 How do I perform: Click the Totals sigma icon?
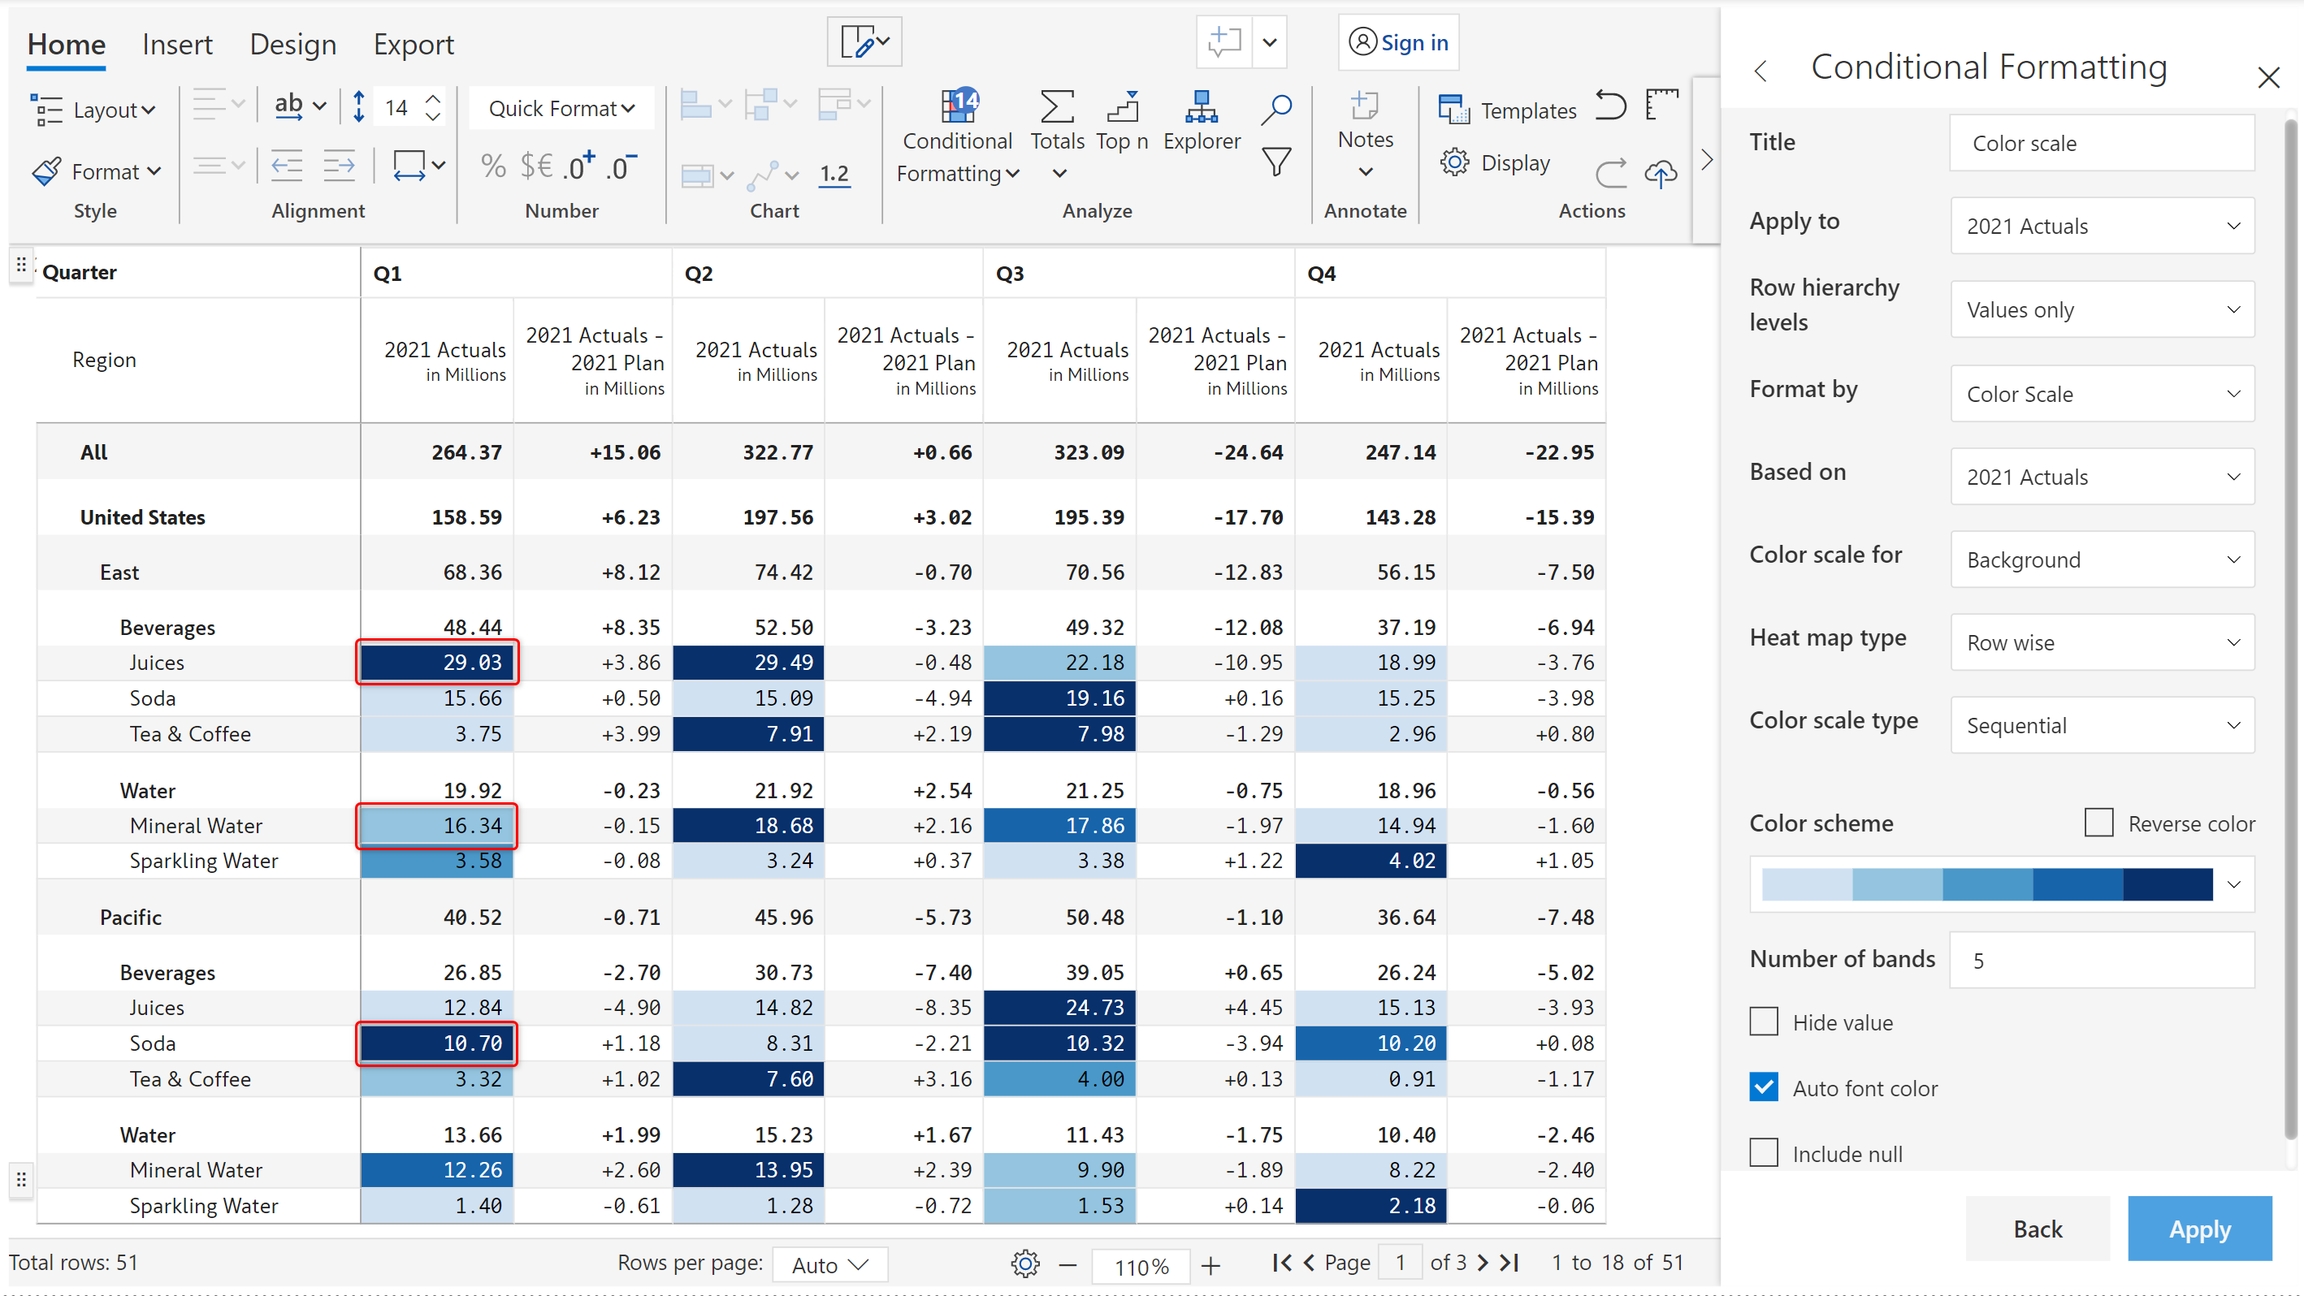tap(1057, 107)
